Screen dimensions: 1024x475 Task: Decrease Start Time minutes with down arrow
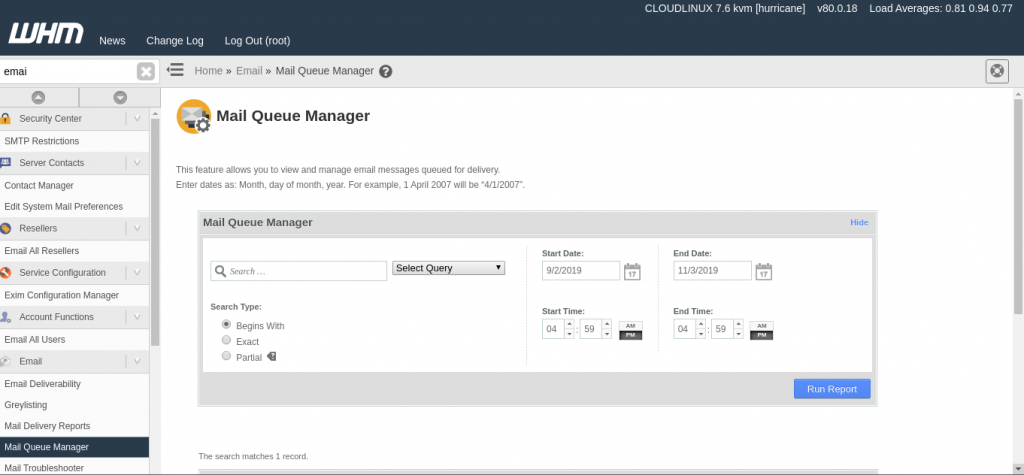607,334
